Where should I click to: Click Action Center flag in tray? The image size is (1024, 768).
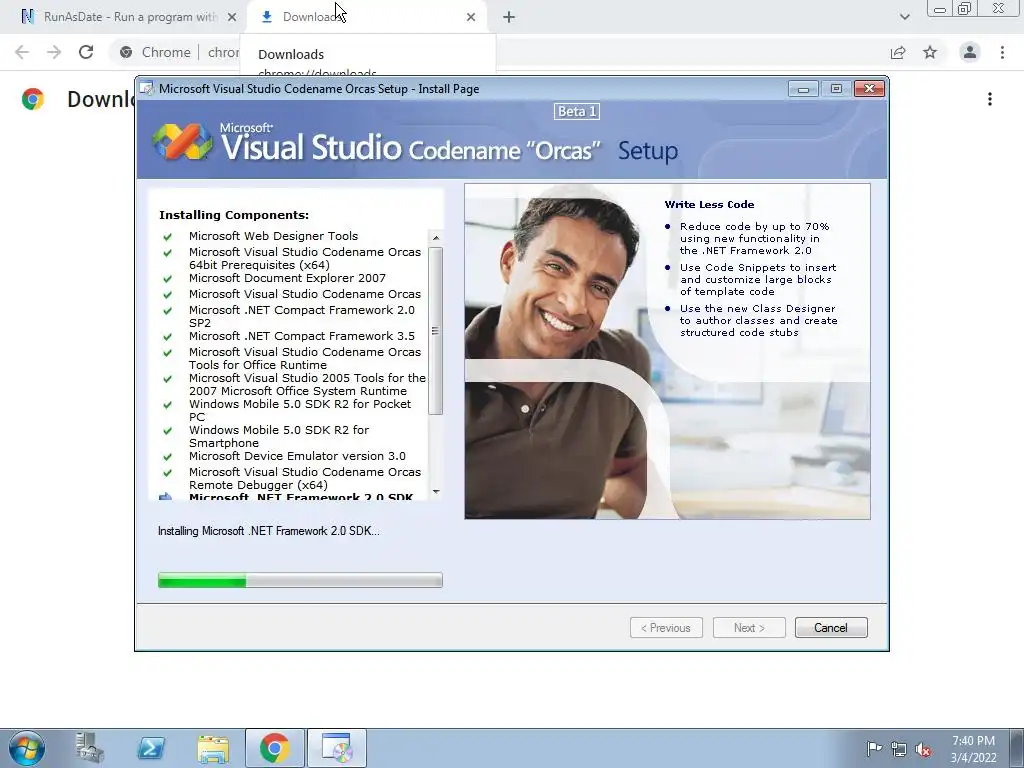874,748
